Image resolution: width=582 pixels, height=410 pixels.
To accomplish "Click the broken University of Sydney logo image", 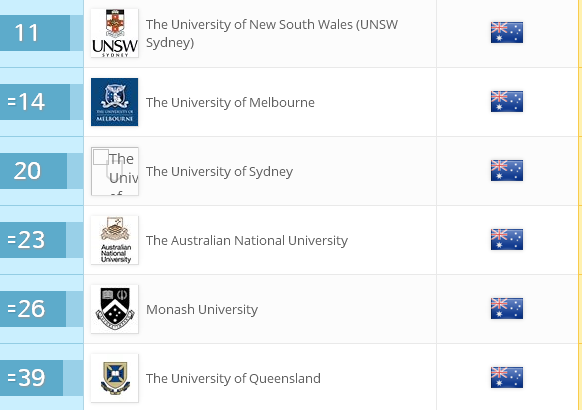I will pos(115,171).
